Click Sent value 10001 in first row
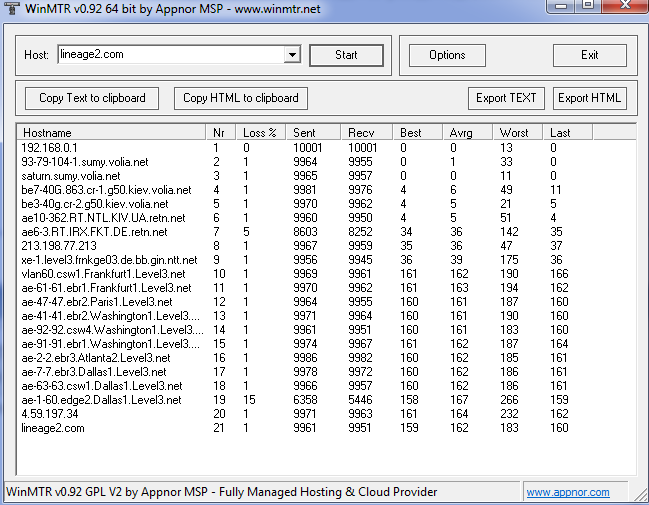Screen dimensions: 649x505 pyautogui.click(x=308, y=148)
